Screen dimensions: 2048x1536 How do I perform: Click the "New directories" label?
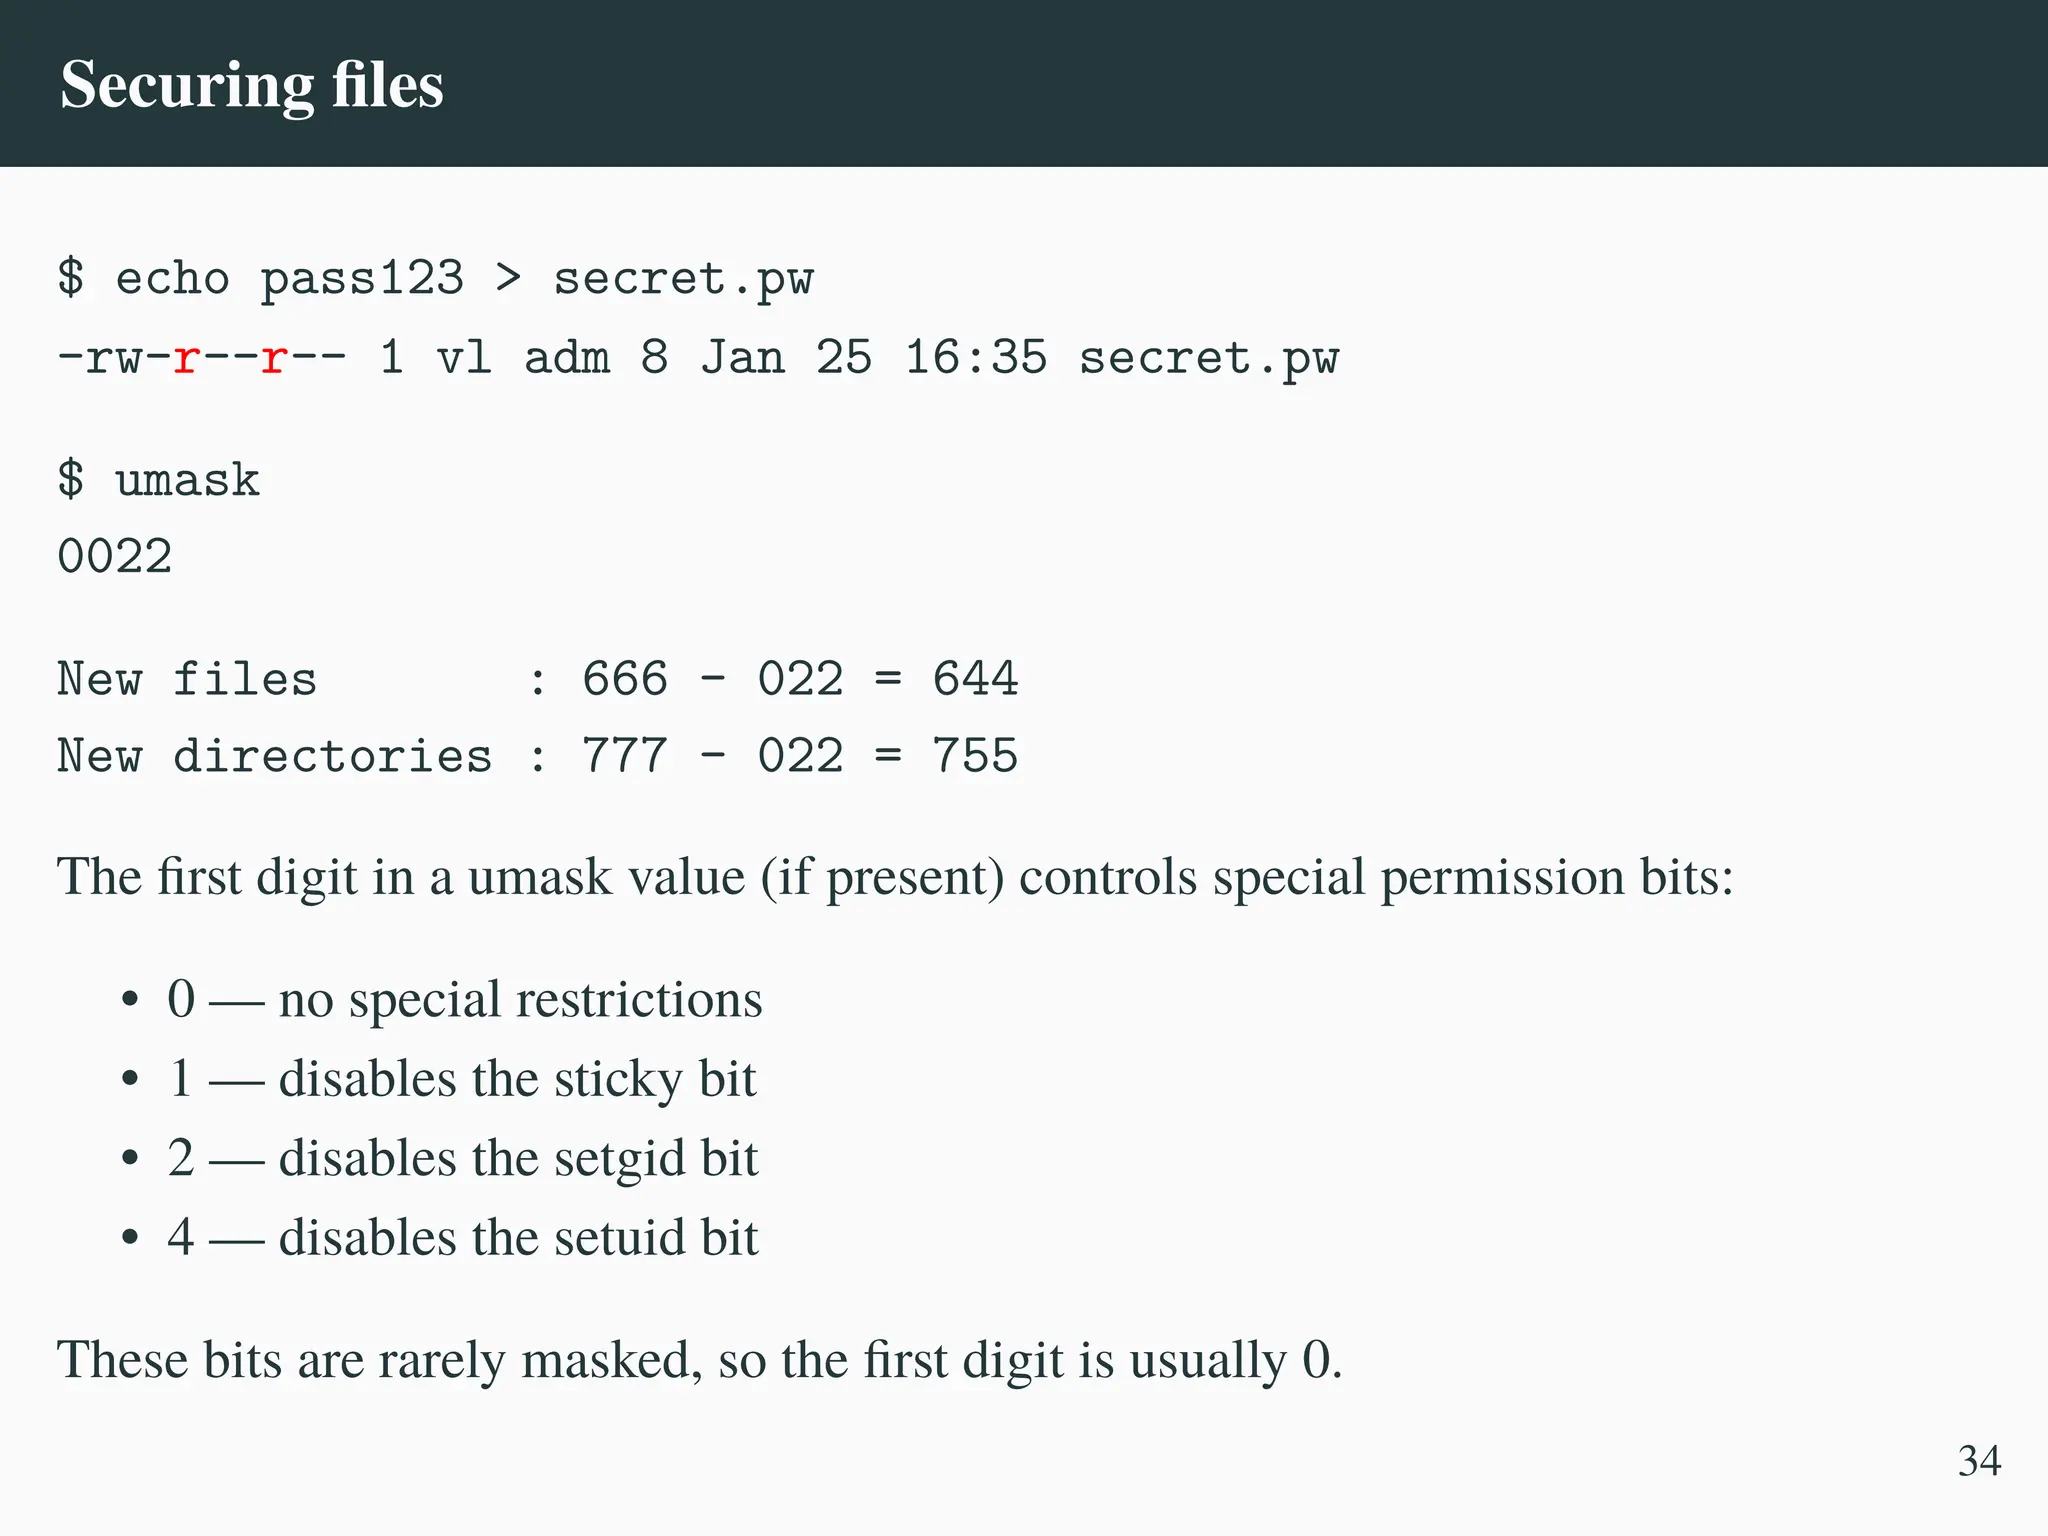(274, 756)
